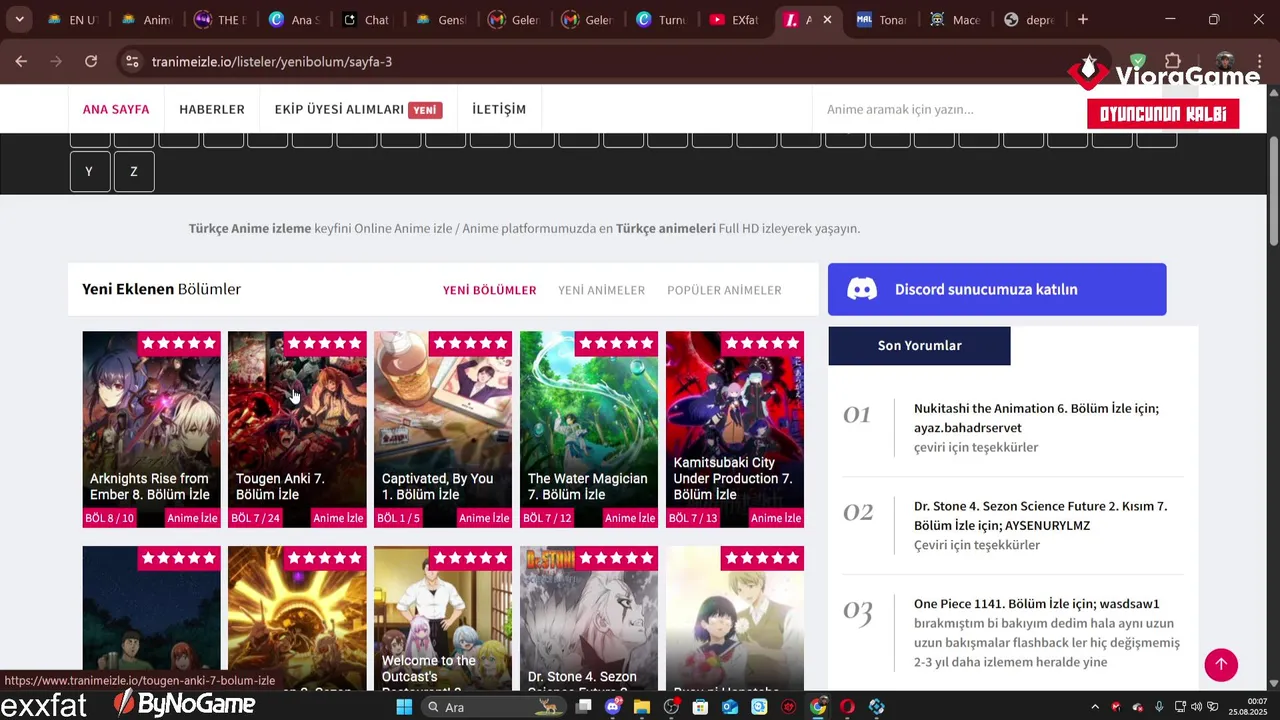Open Outlook from the taskbar
Image resolution: width=1280 pixels, height=720 pixels.
[730, 707]
